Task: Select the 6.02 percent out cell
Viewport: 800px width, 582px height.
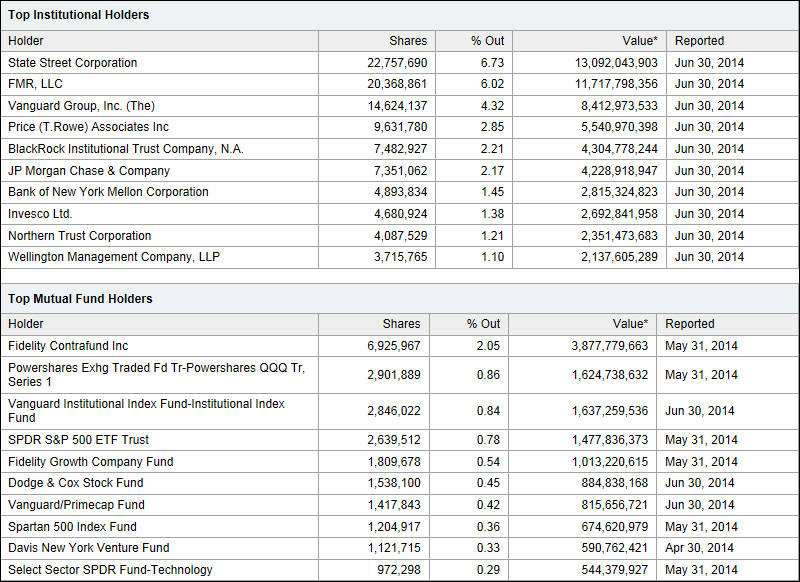Action: (492, 84)
